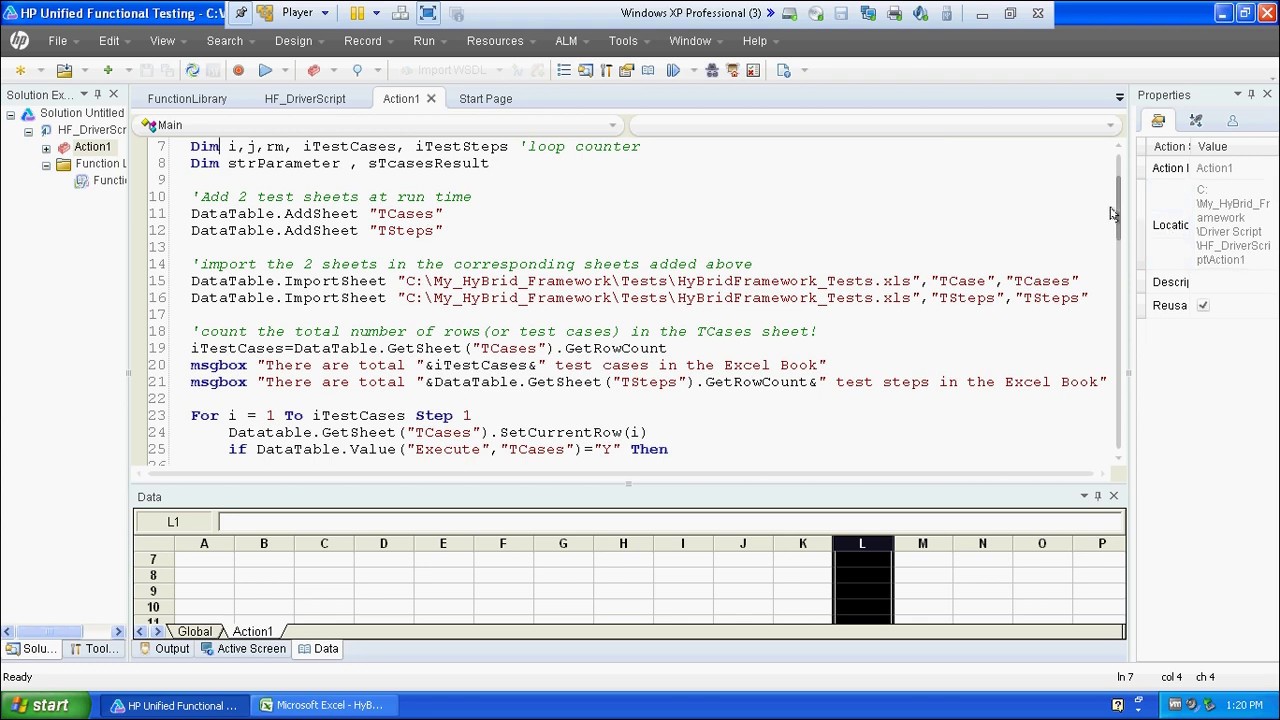1280x720 pixels.
Task: Select Action1 in the Solution Explorer tree
Action: click(x=91, y=147)
